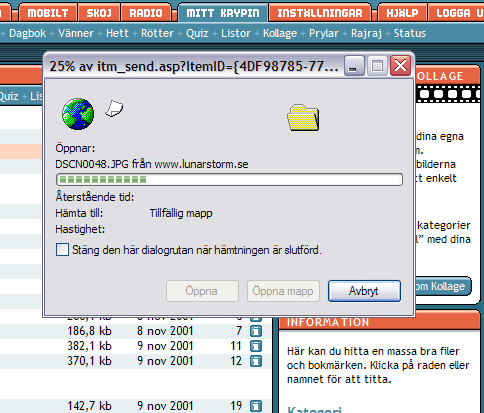Viewport: 484px width, 413px height.
Task: Click the yellow folder icon in dialog
Action: [x=303, y=117]
